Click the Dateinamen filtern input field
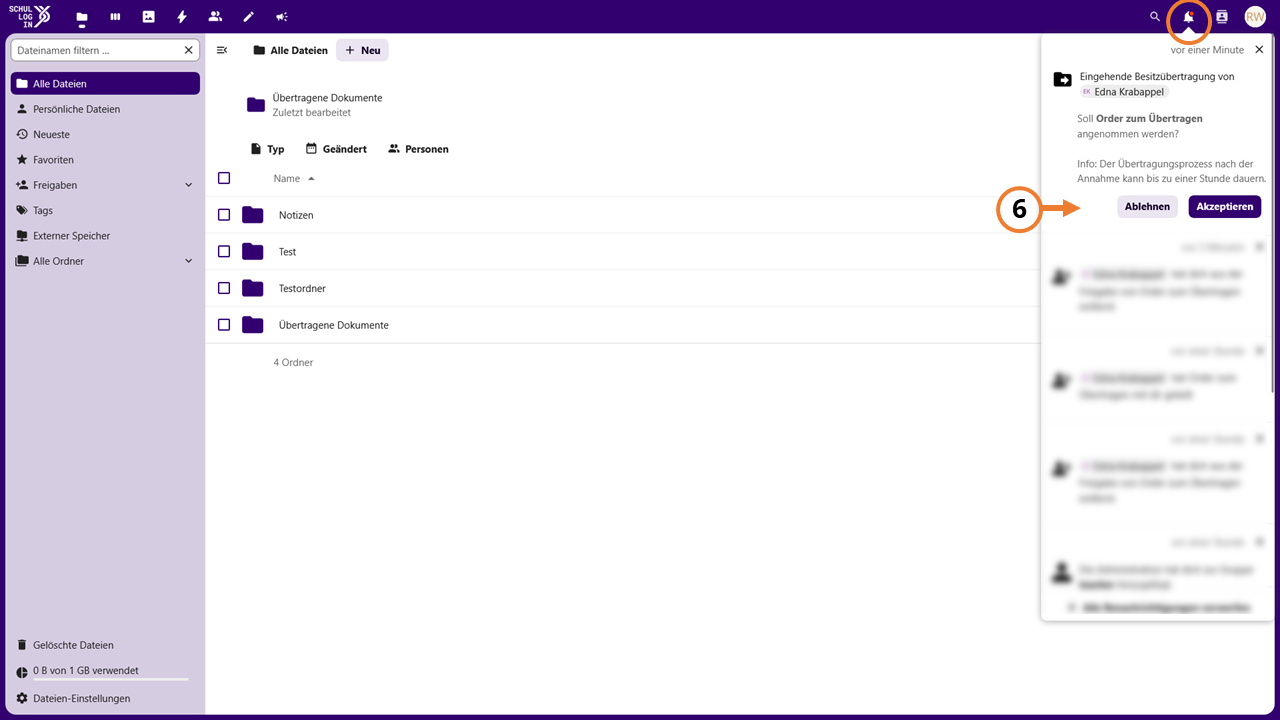 pos(96,50)
